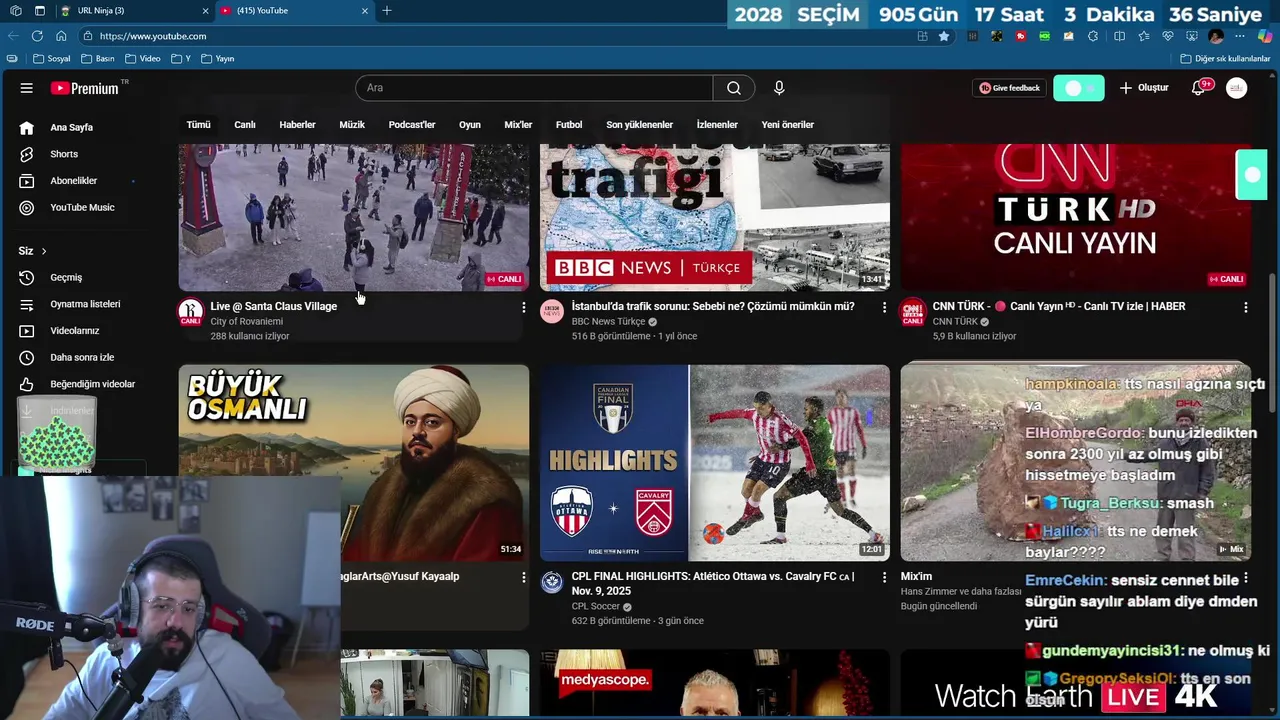Screen dimensions: 1280x720
Task: Open options menu for Santa Claus Village video
Action: click(x=523, y=308)
